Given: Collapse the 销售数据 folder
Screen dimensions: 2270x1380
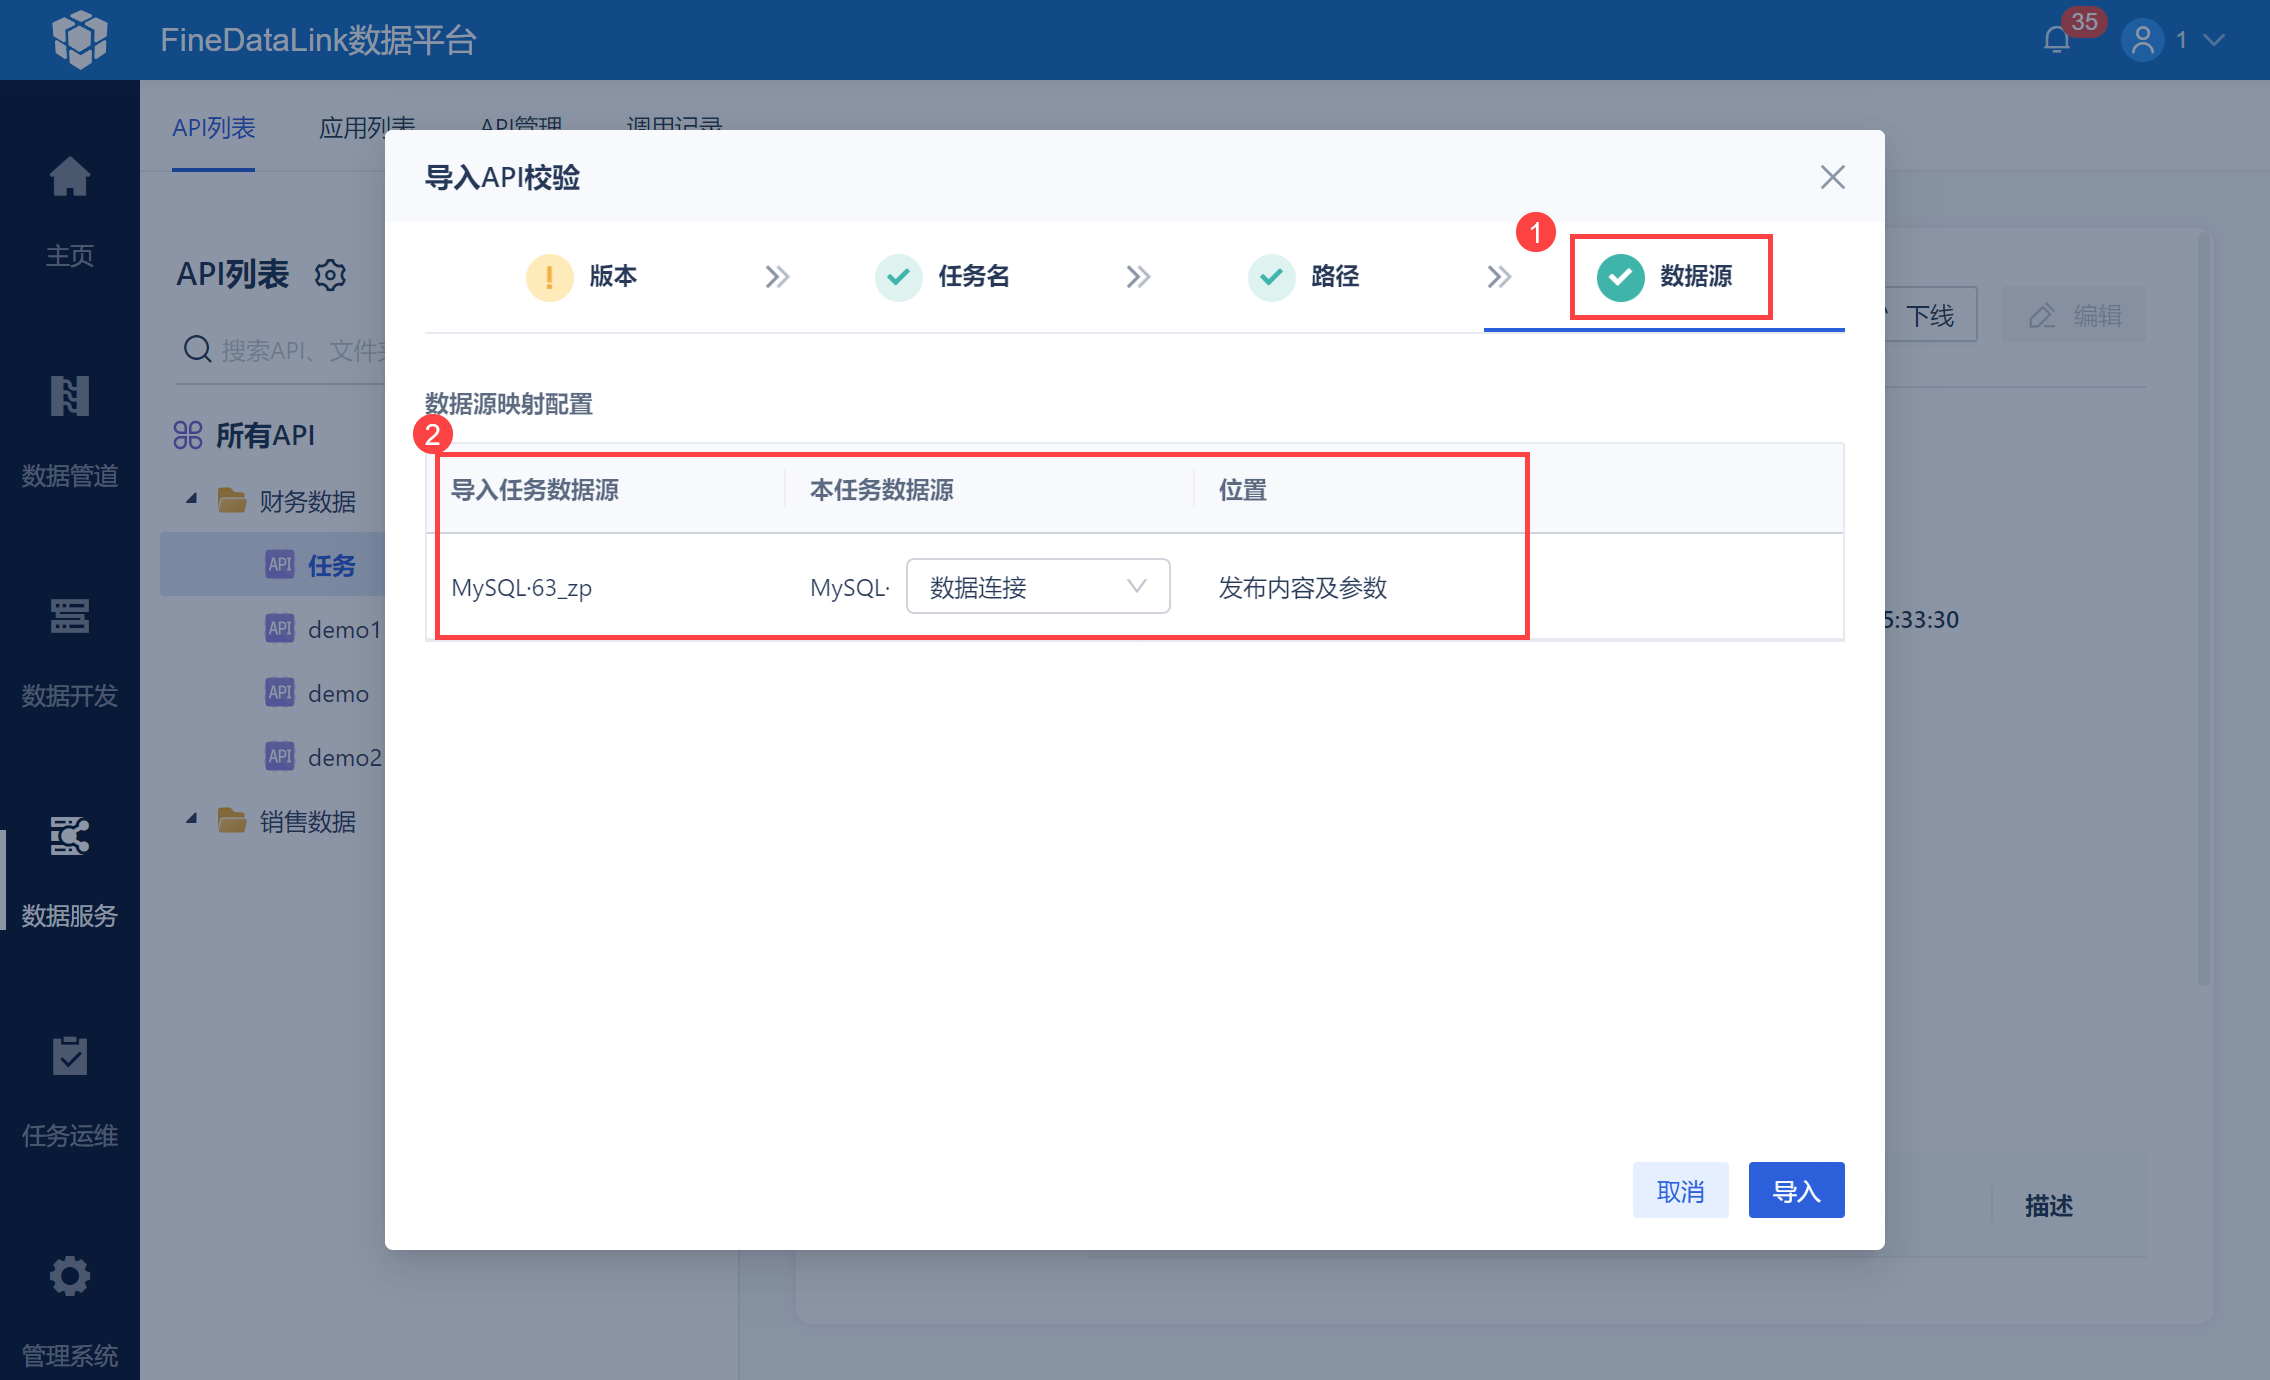Looking at the screenshot, I should click(192, 820).
